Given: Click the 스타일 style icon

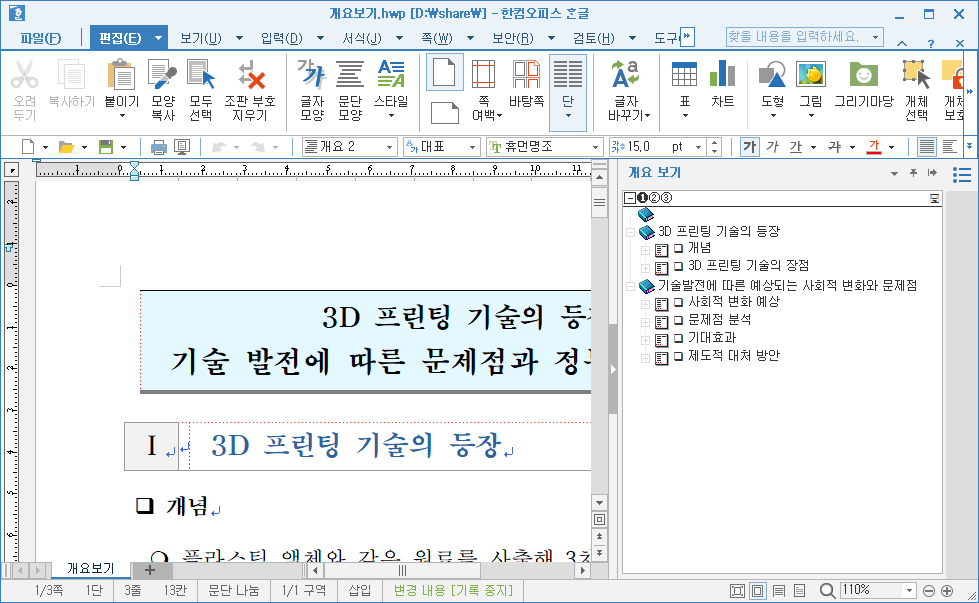Looking at the screenshot, I should tap(391, 75).
